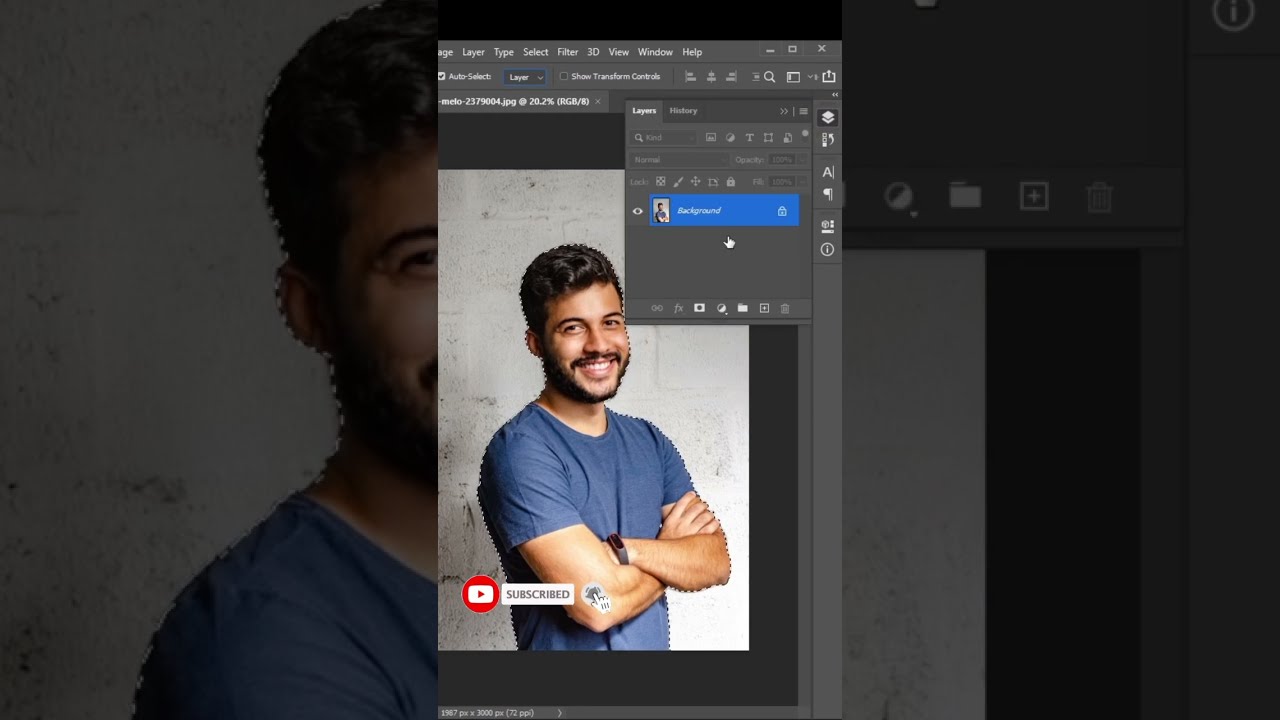Click the link layers icon
The image size is (1280, 720).
(657, 308)
